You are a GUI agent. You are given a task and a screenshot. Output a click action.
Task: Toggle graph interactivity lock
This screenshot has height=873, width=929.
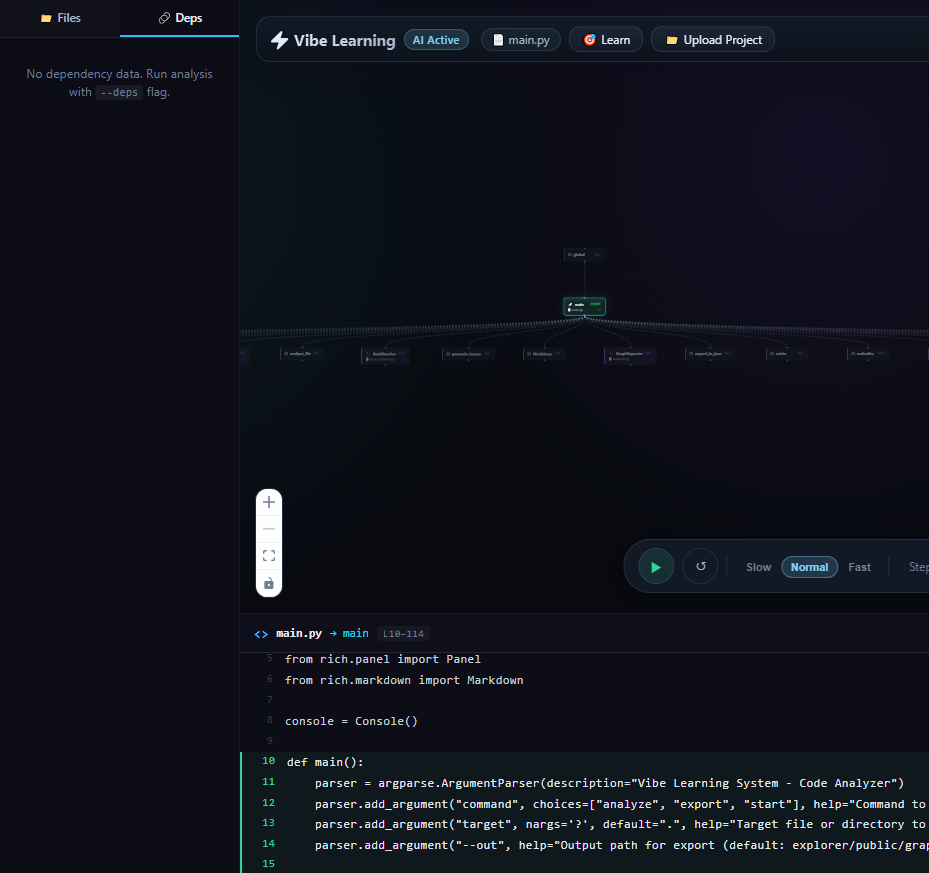269,583
